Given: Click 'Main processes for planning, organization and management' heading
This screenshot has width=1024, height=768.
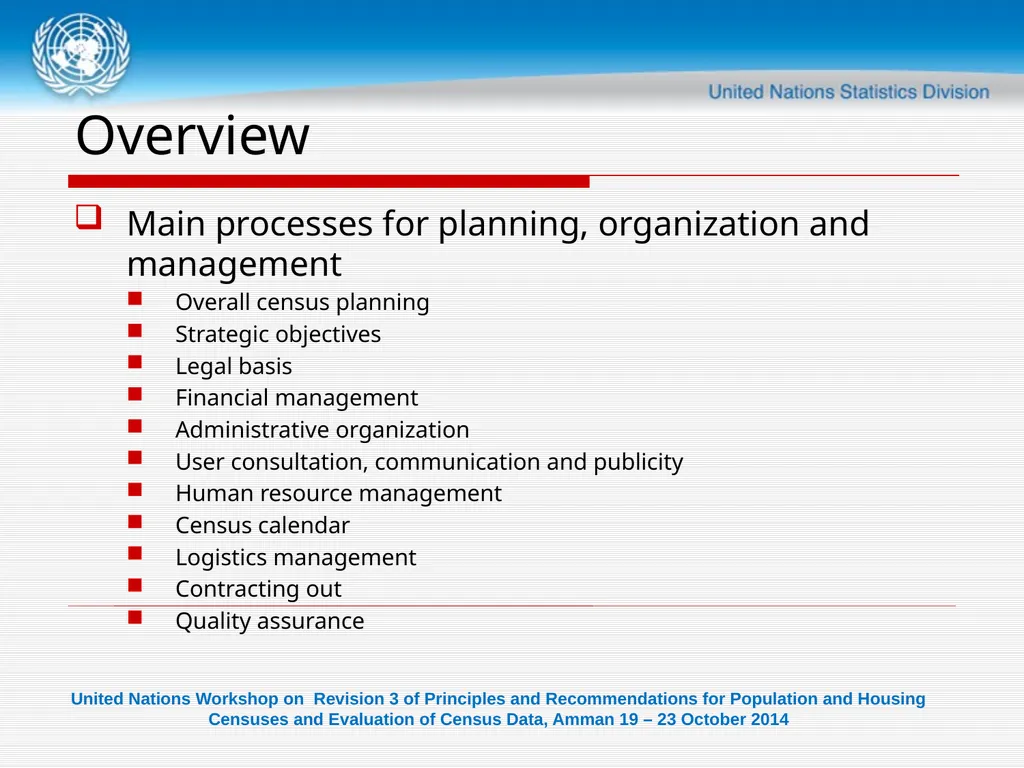Looking at the screenshot, I should [498, 243].
